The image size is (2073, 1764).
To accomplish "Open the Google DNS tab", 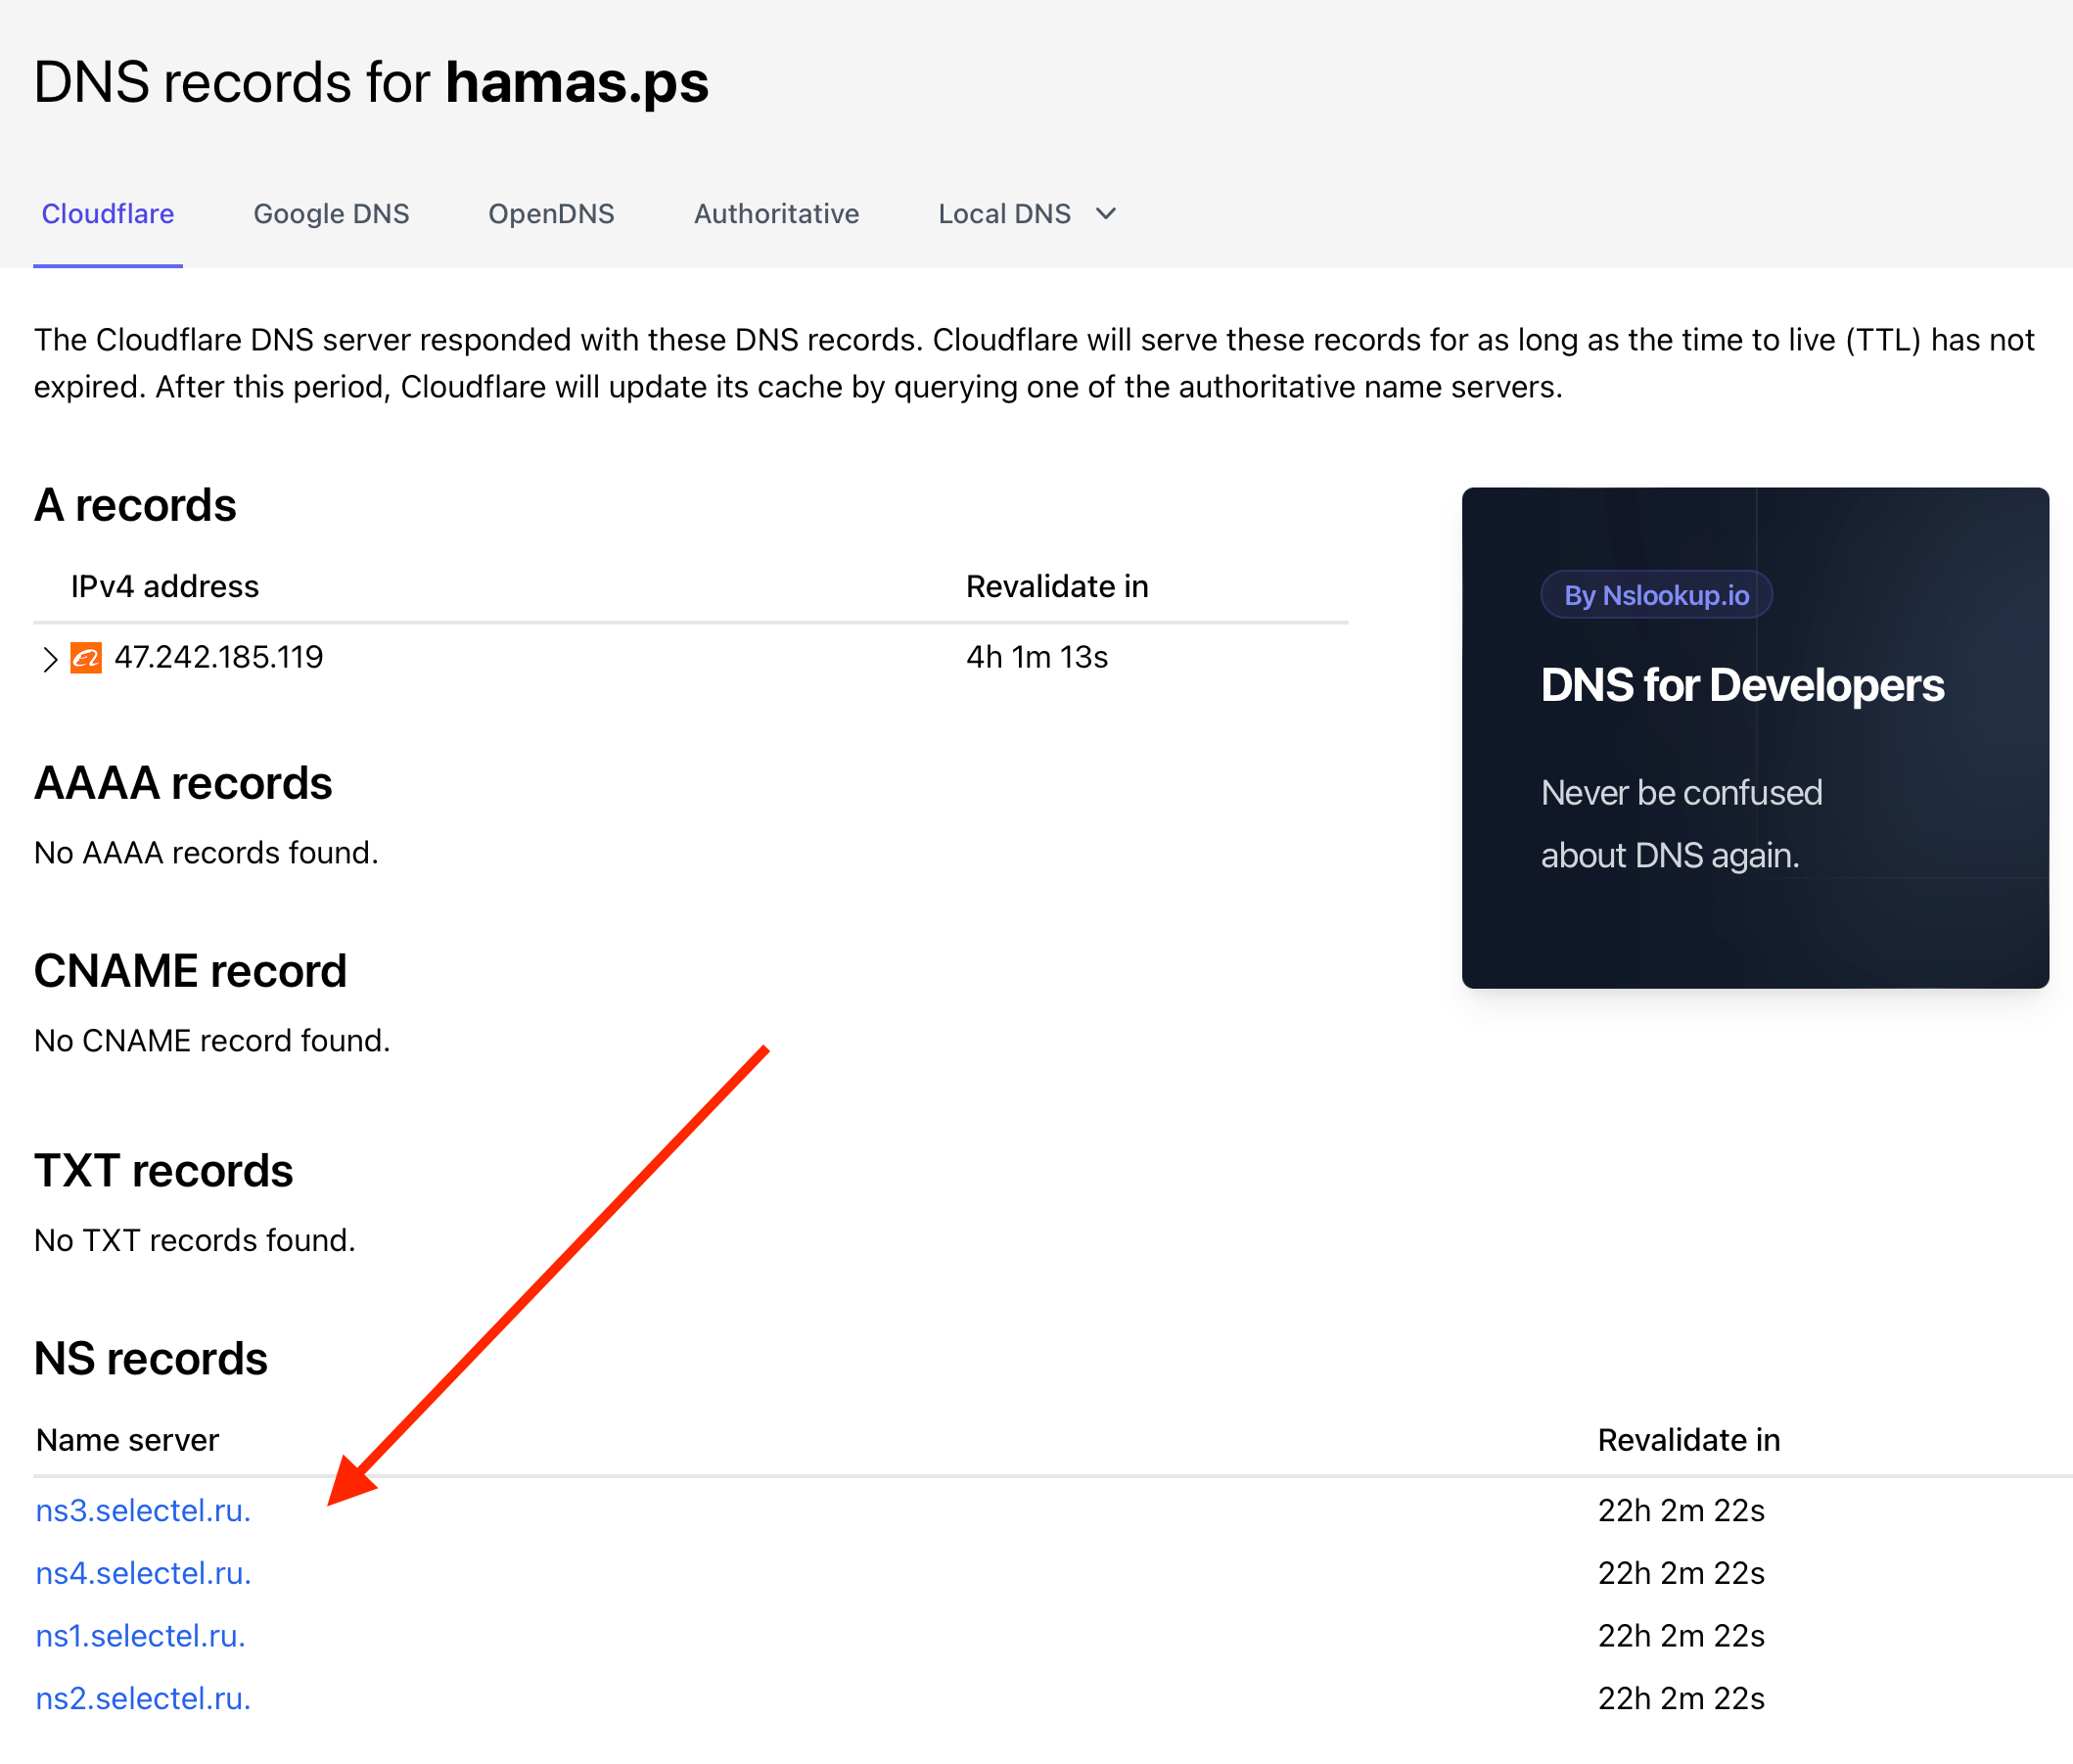I will pyautogui.click(x=331, y=214).
